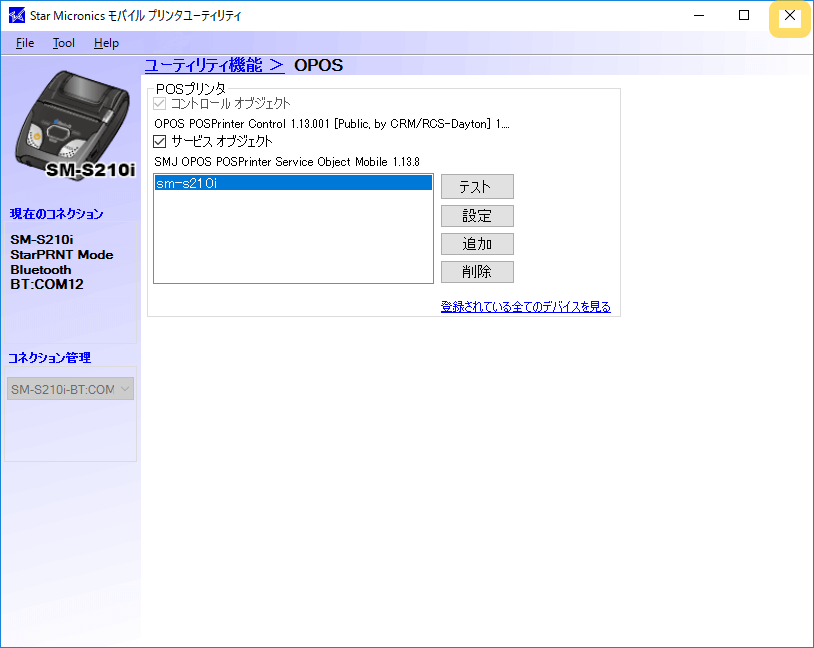This screenshot has width=814, height=648.
Task: Click the Star Micronics app icon in title bar
Action: tap(16, 16)
